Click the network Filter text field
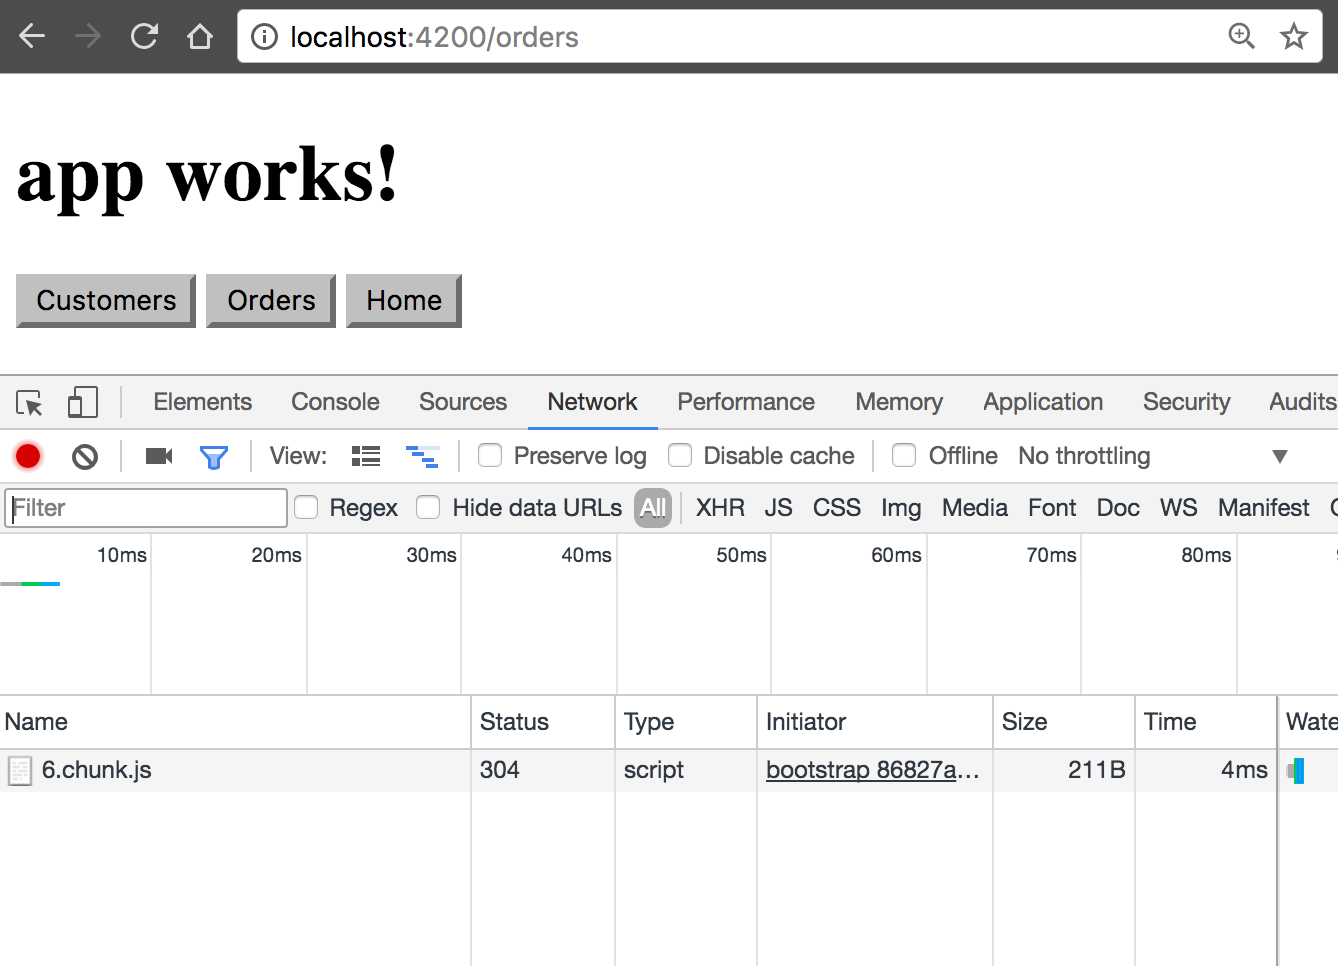 (146, 508)
